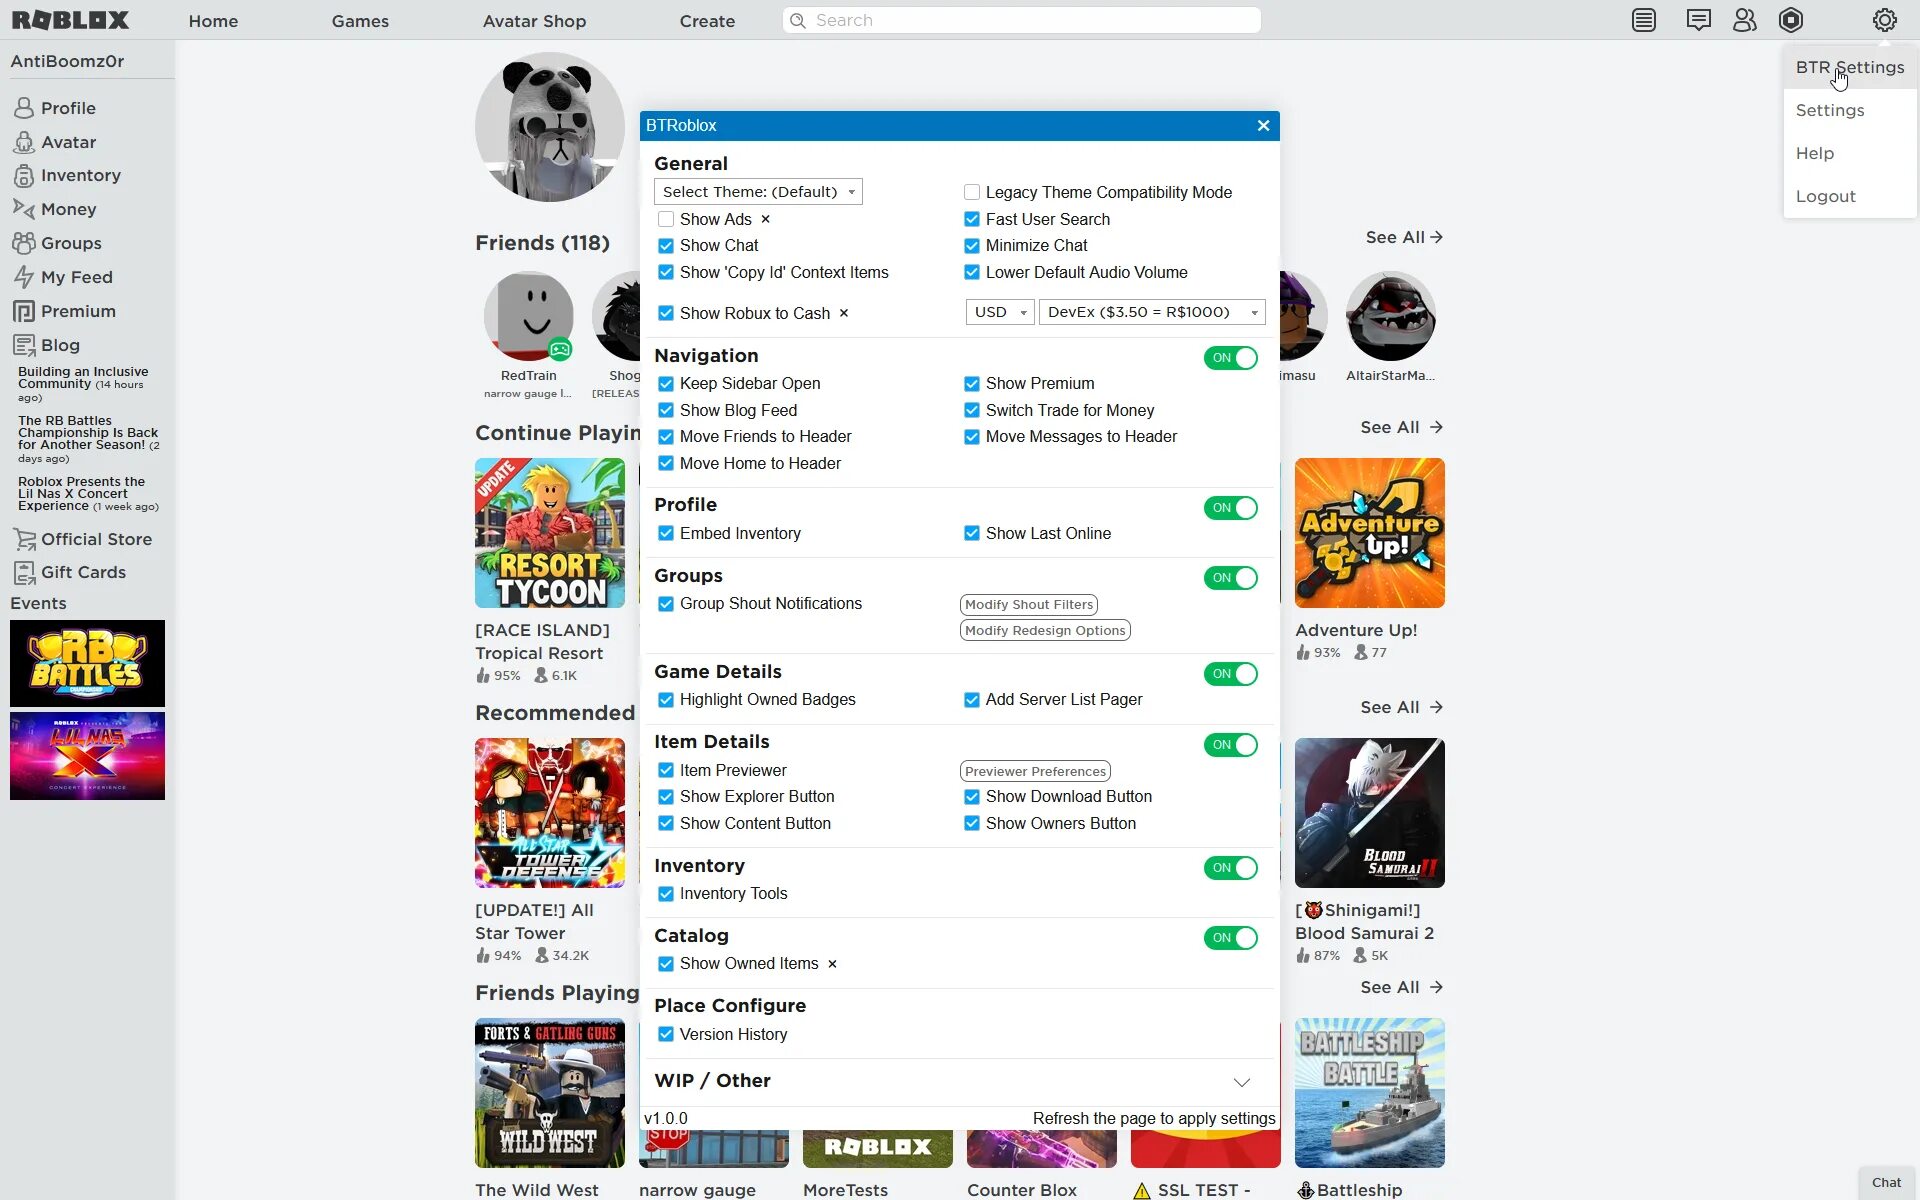Click the Groups sidebar icon
1920x1200 pixels.
pos(23,242)
